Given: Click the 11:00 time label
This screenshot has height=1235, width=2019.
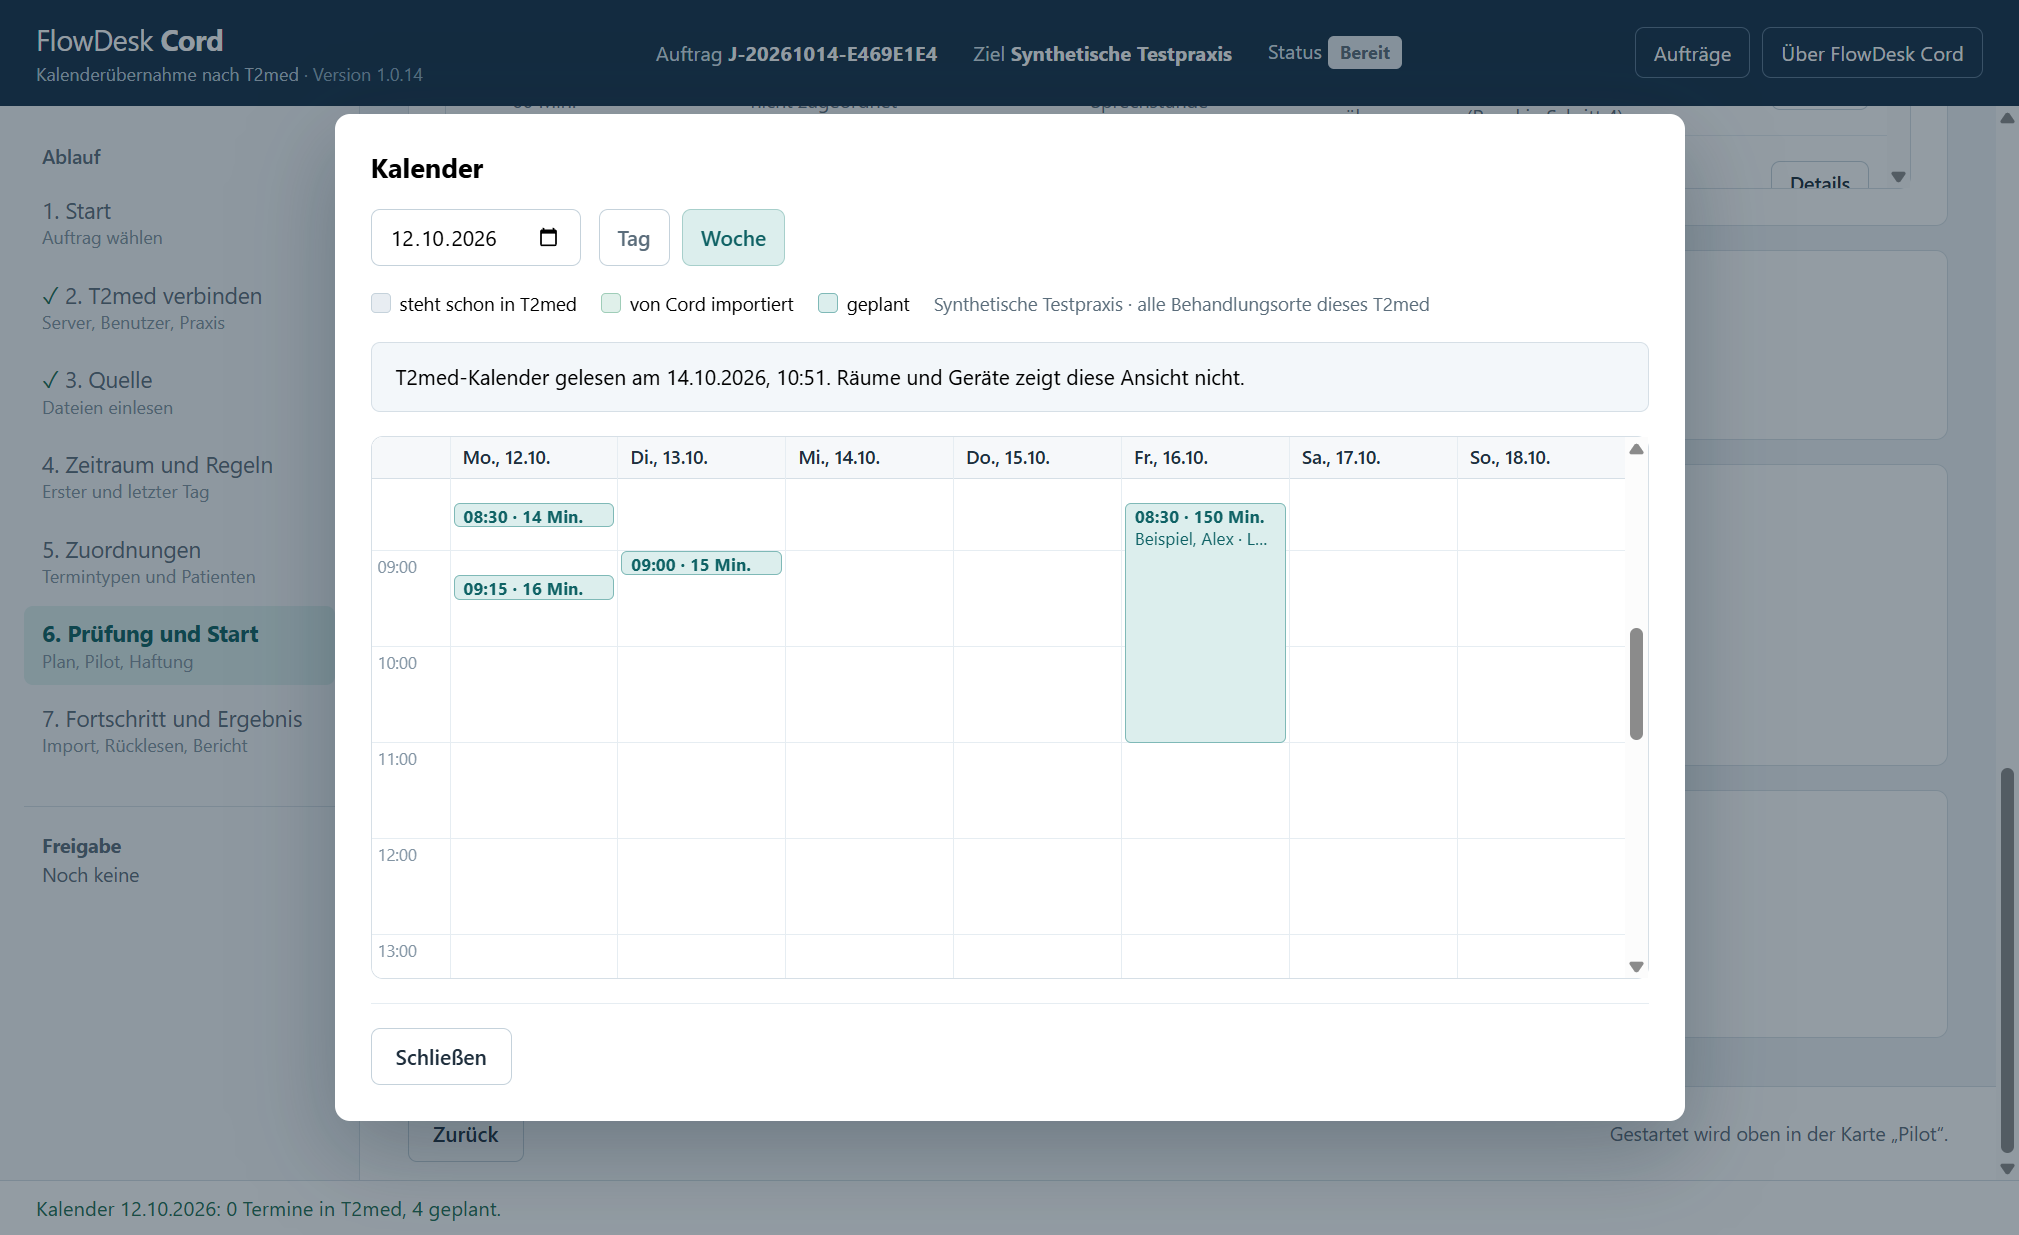Looking at the screenshot, I should [397, 759].
